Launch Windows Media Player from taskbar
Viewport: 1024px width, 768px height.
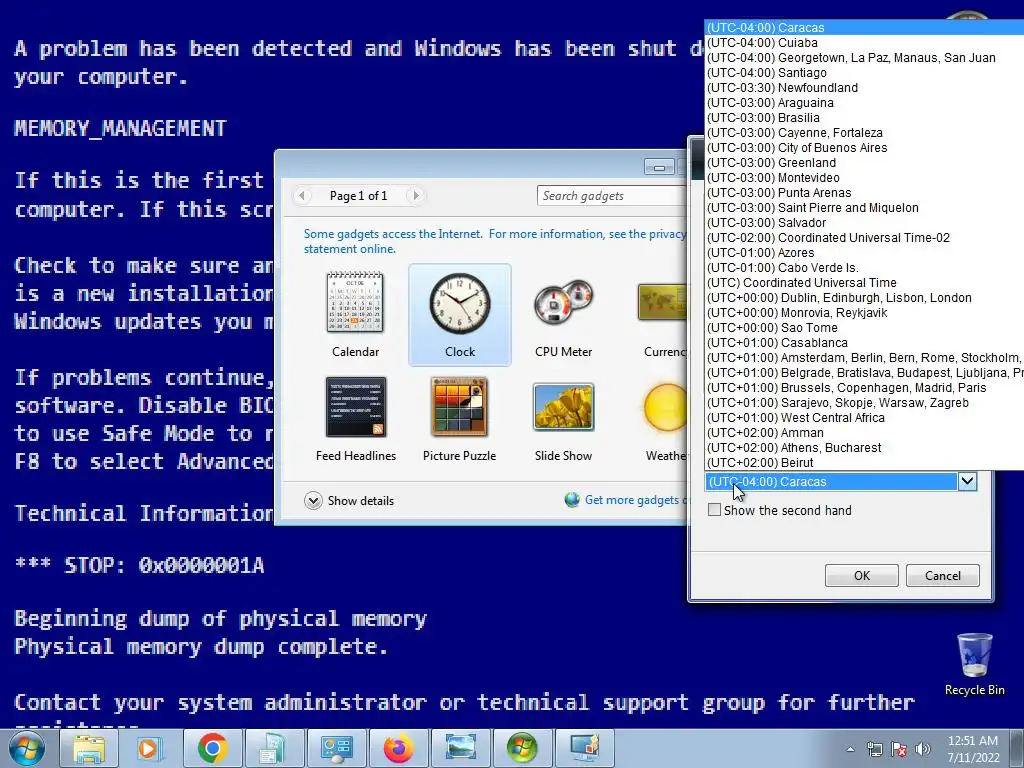click(x=150, y=748)
